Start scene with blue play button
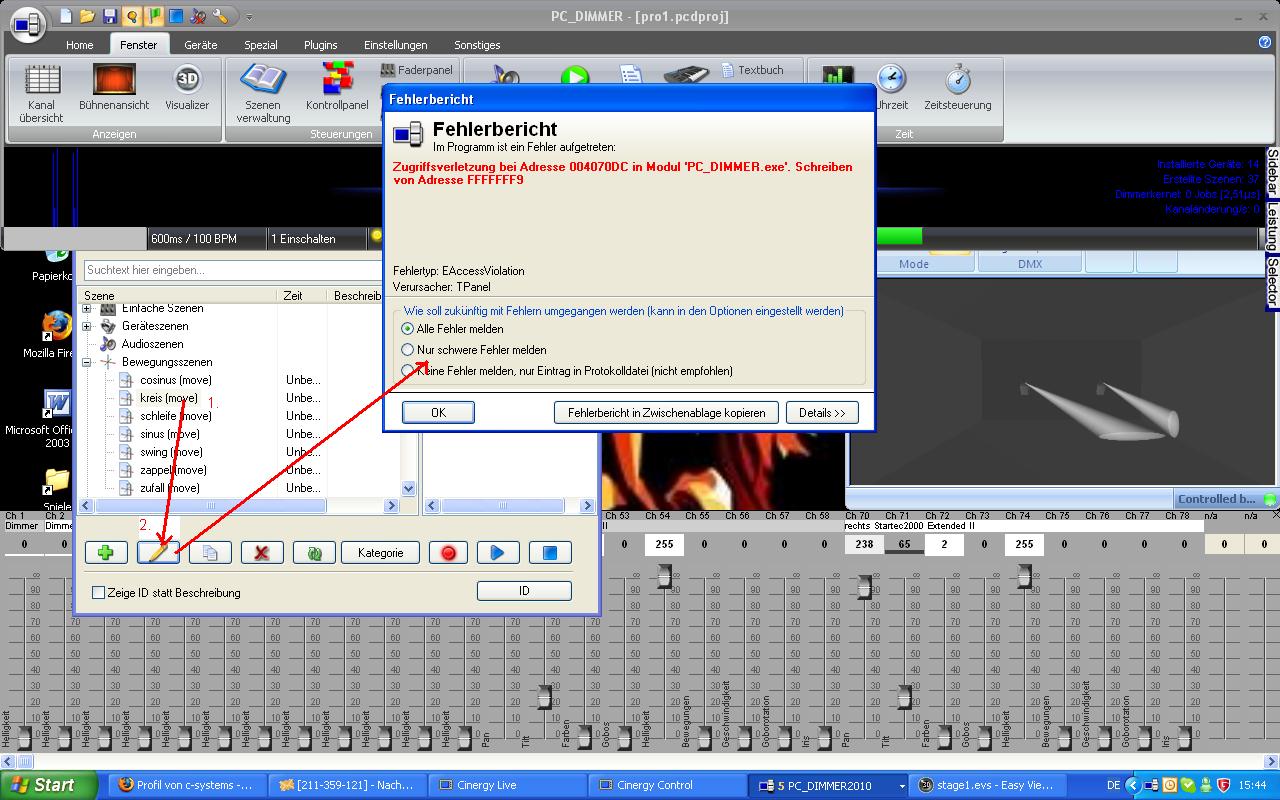The image size is (1280, 800). (x=498, y=552)
